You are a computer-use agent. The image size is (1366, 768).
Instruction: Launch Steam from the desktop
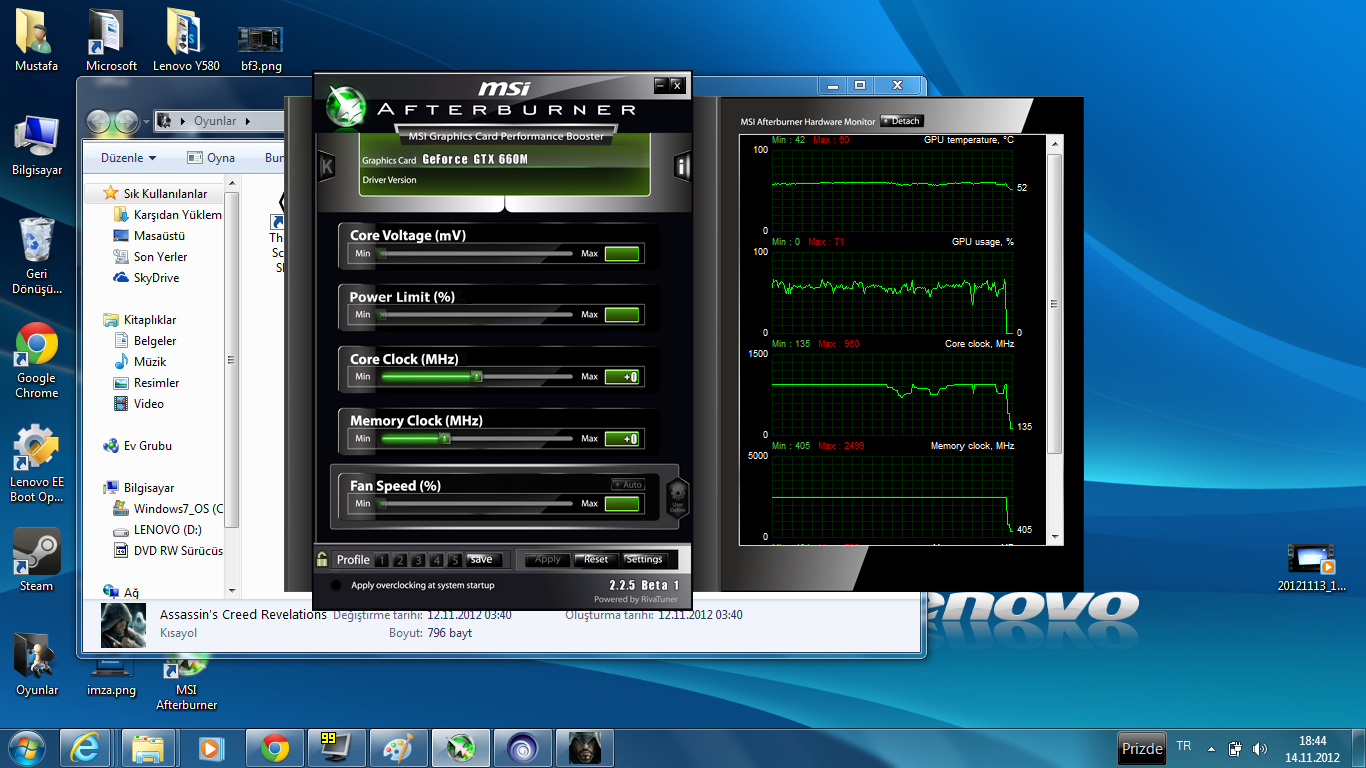[x=37, y=561]
